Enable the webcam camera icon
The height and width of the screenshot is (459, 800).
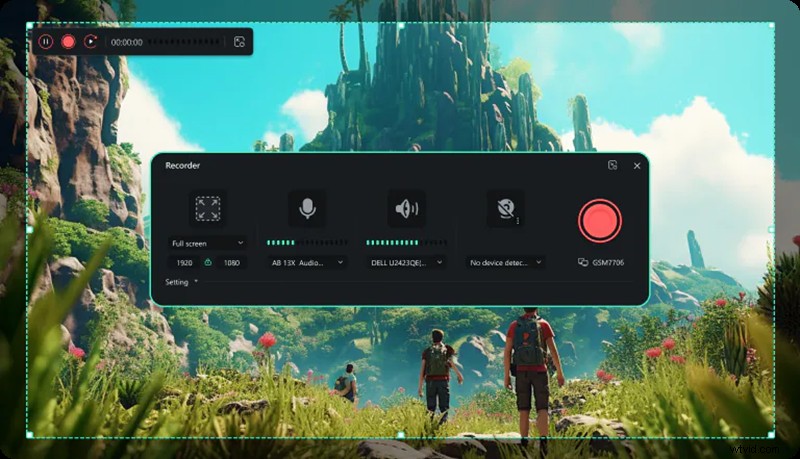(505, 208)
